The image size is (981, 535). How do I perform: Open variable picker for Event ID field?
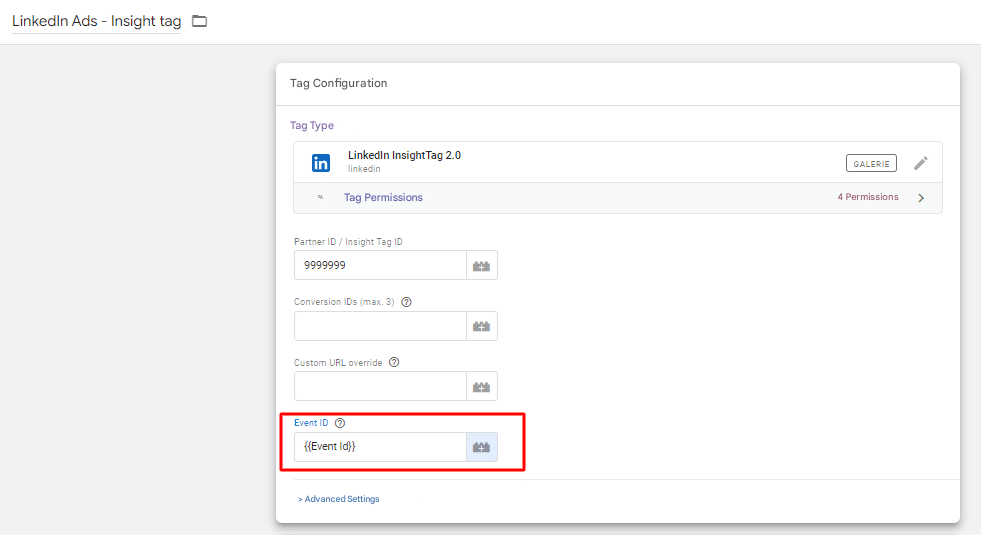coord(481,447)
